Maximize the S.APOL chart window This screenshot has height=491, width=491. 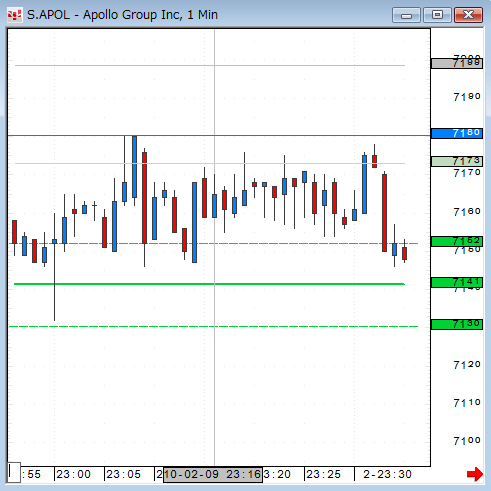[x=437, y=15]
